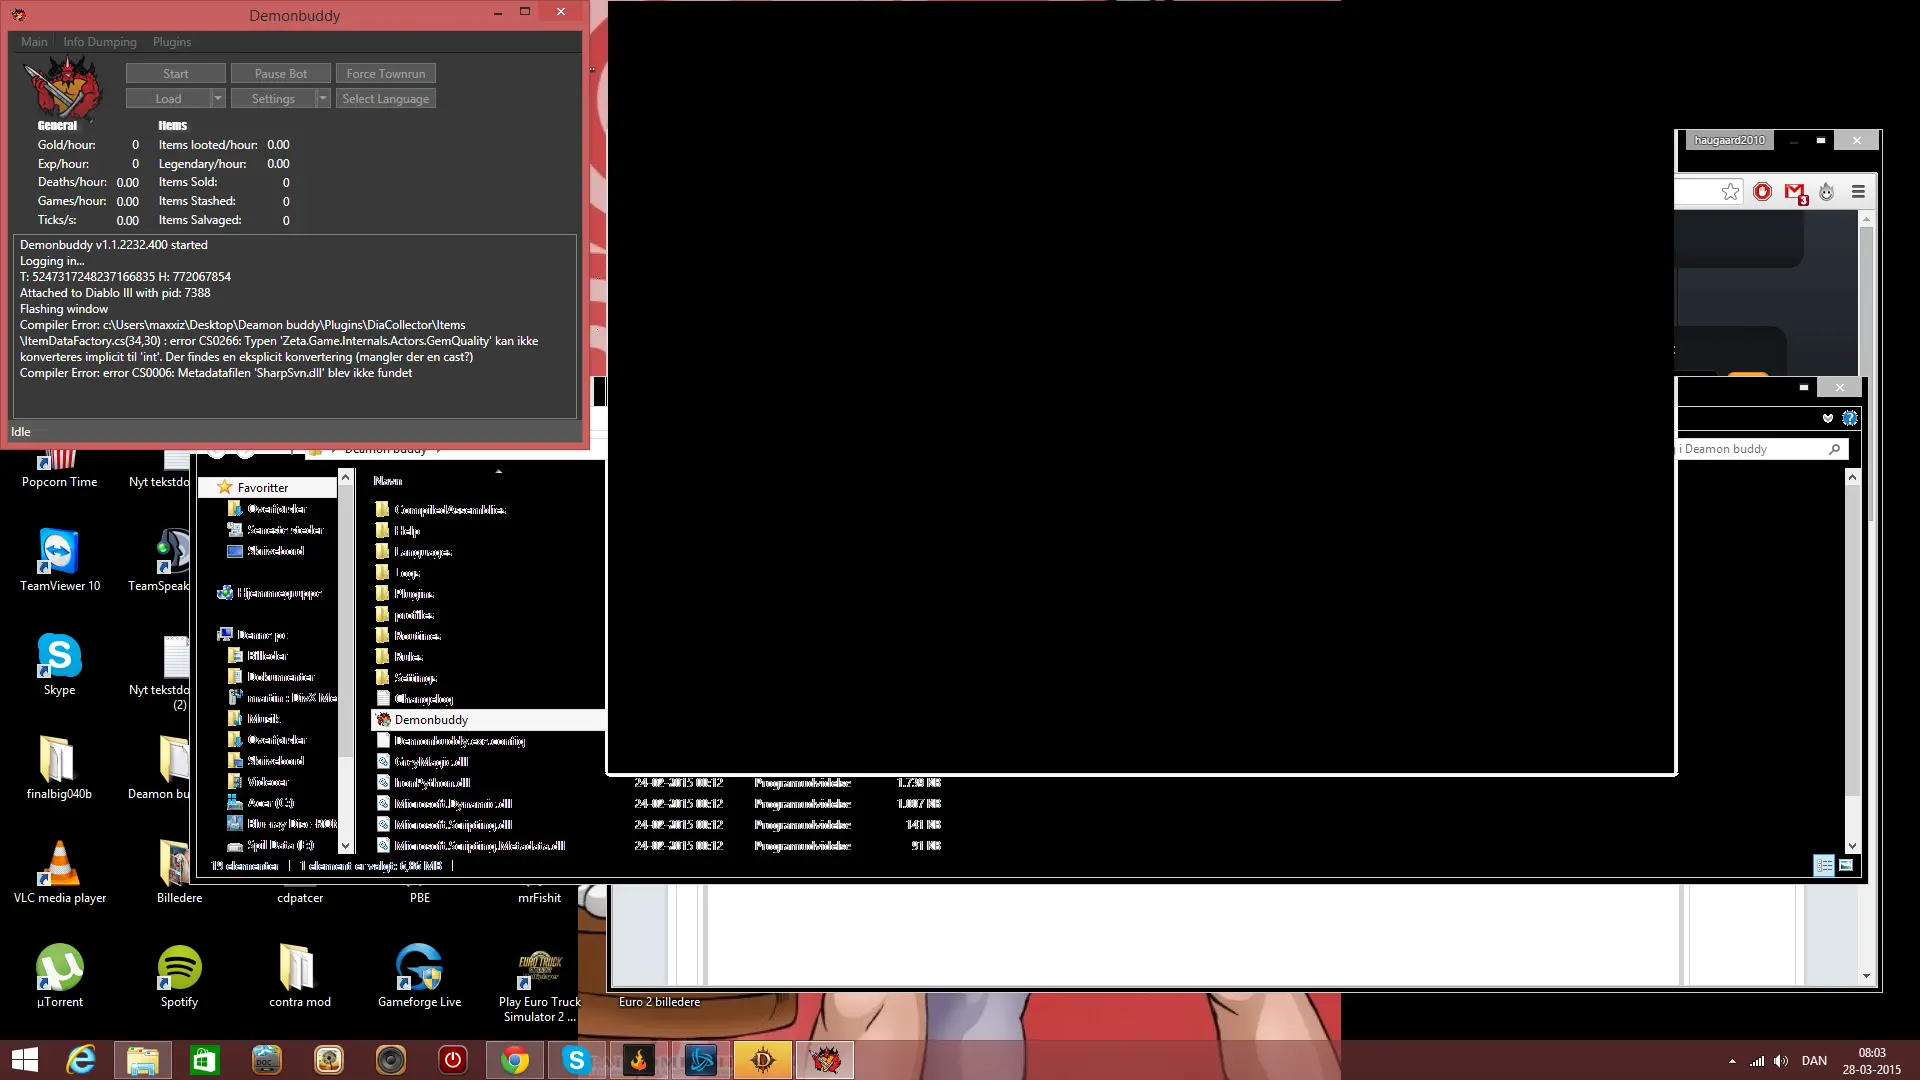Click the Explorer help question mark icon
This screenshot has width=1920, height=1080.
(1850, 418)
